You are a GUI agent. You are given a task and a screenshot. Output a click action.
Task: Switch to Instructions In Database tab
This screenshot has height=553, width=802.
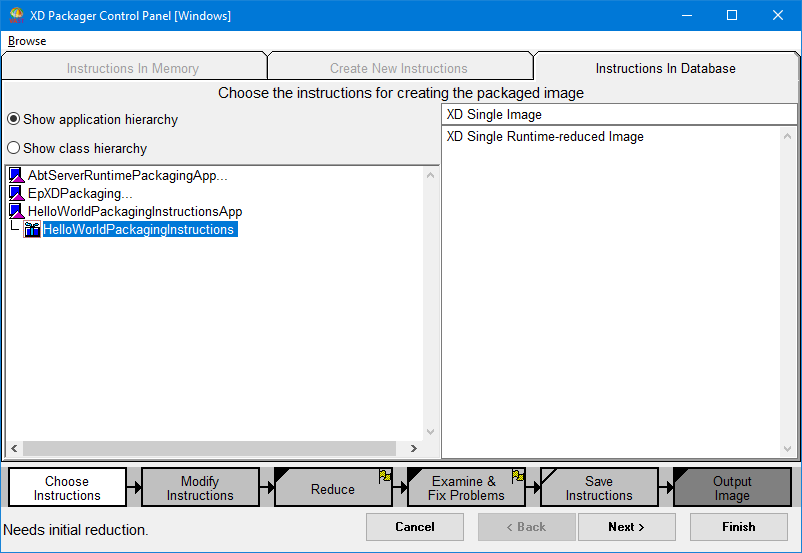[x=665, y=68]
